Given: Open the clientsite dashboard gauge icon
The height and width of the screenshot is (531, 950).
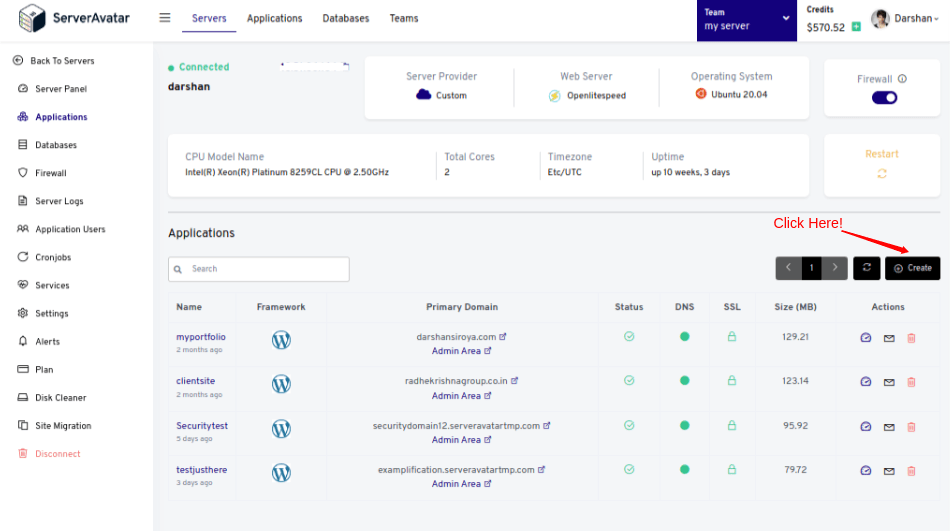Looking at the screenshot, I should point(866,382).
